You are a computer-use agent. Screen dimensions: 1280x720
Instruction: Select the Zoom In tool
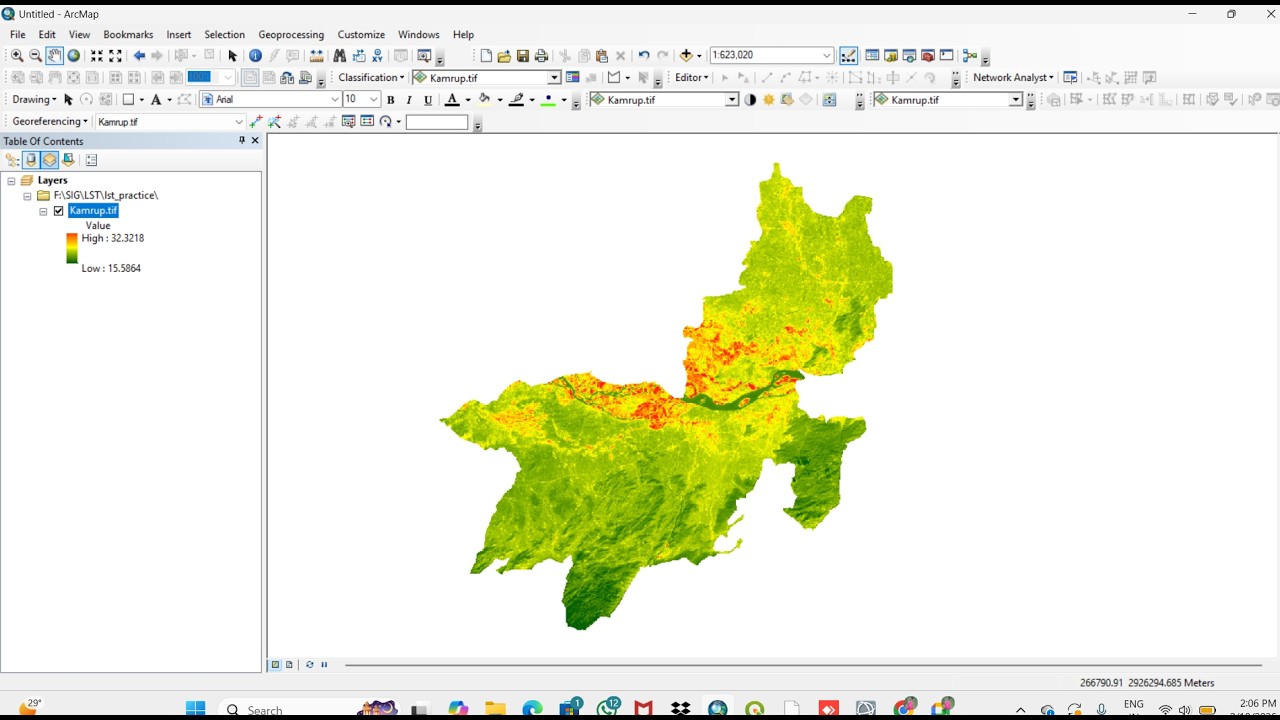point(17,56)
